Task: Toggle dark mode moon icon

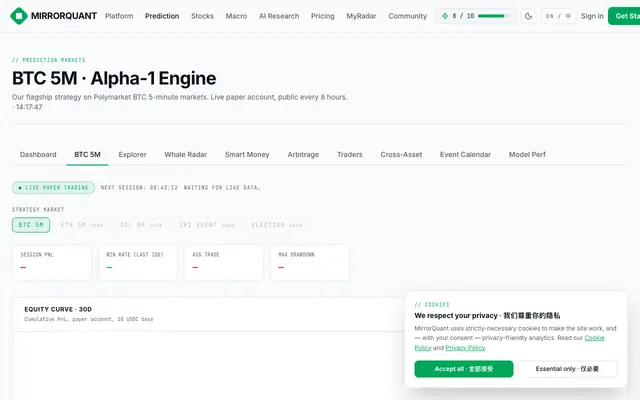Action: point(528,16)
